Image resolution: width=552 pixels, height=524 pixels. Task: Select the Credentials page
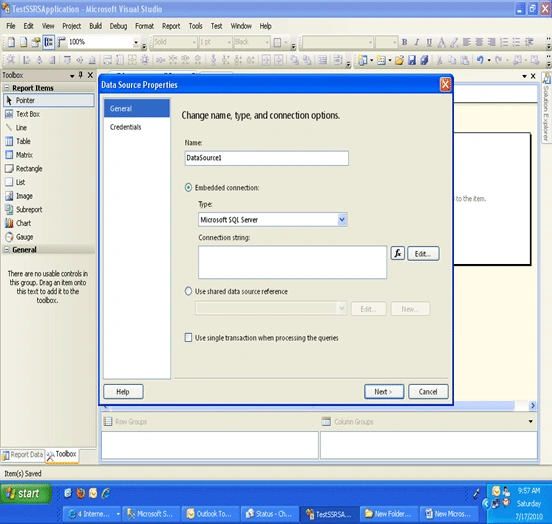pyautogui.click(x=126, y=127)
